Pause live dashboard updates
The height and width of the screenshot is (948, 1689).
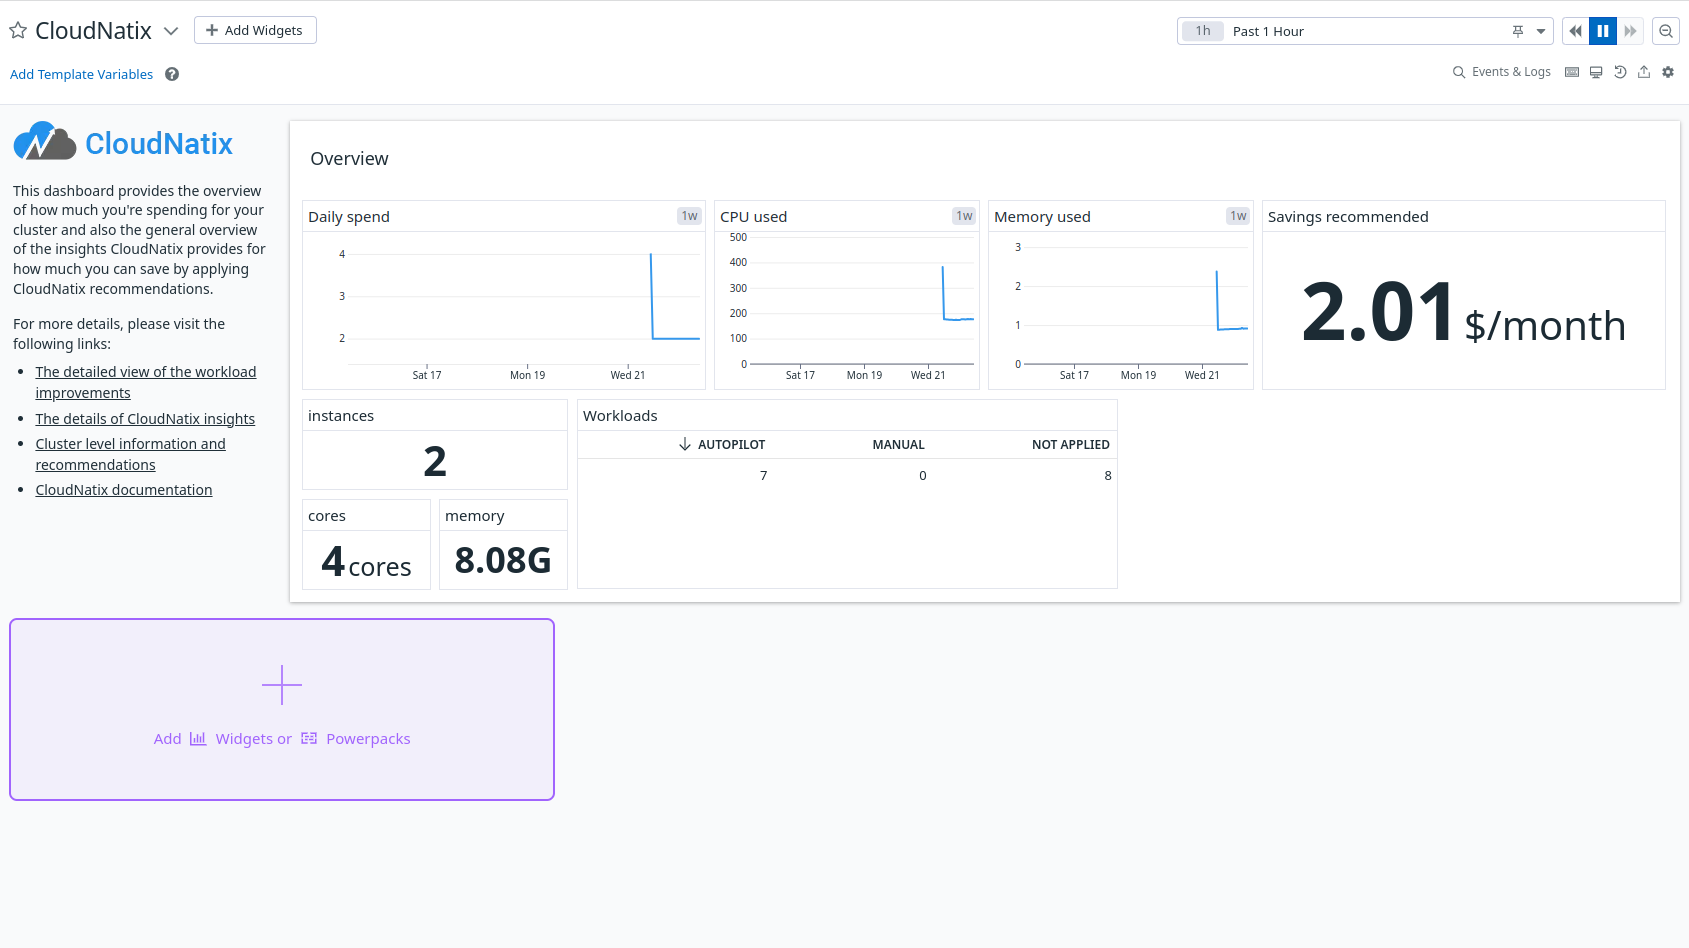pos(1603,31)
